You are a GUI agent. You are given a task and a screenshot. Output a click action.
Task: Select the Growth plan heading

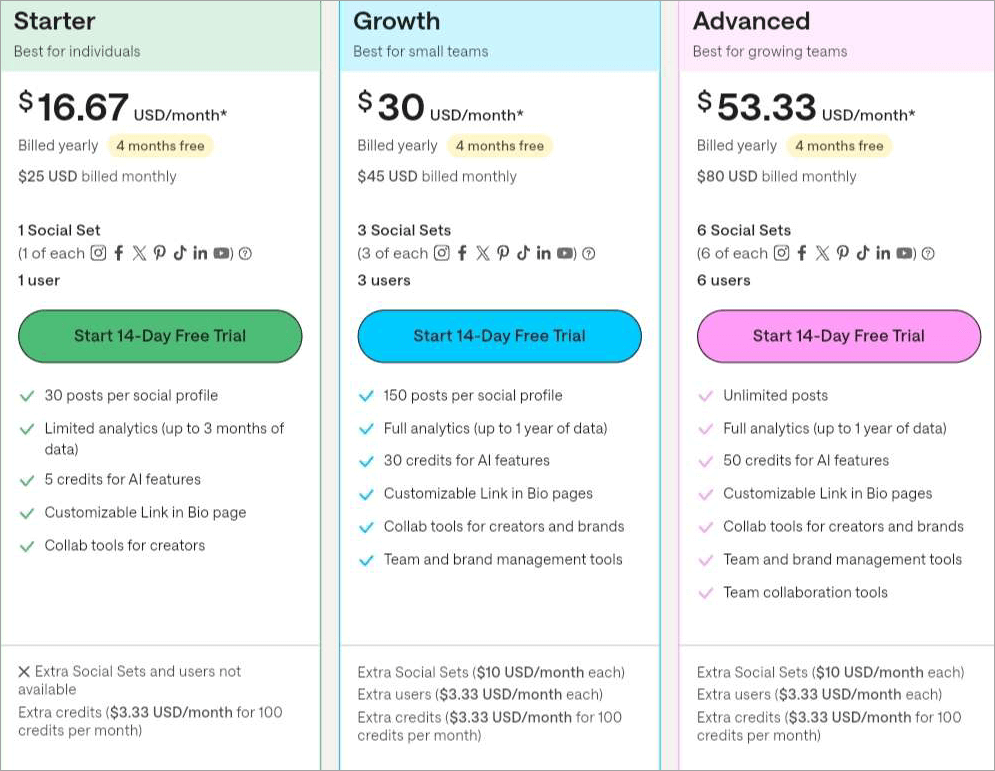(397, 21)
